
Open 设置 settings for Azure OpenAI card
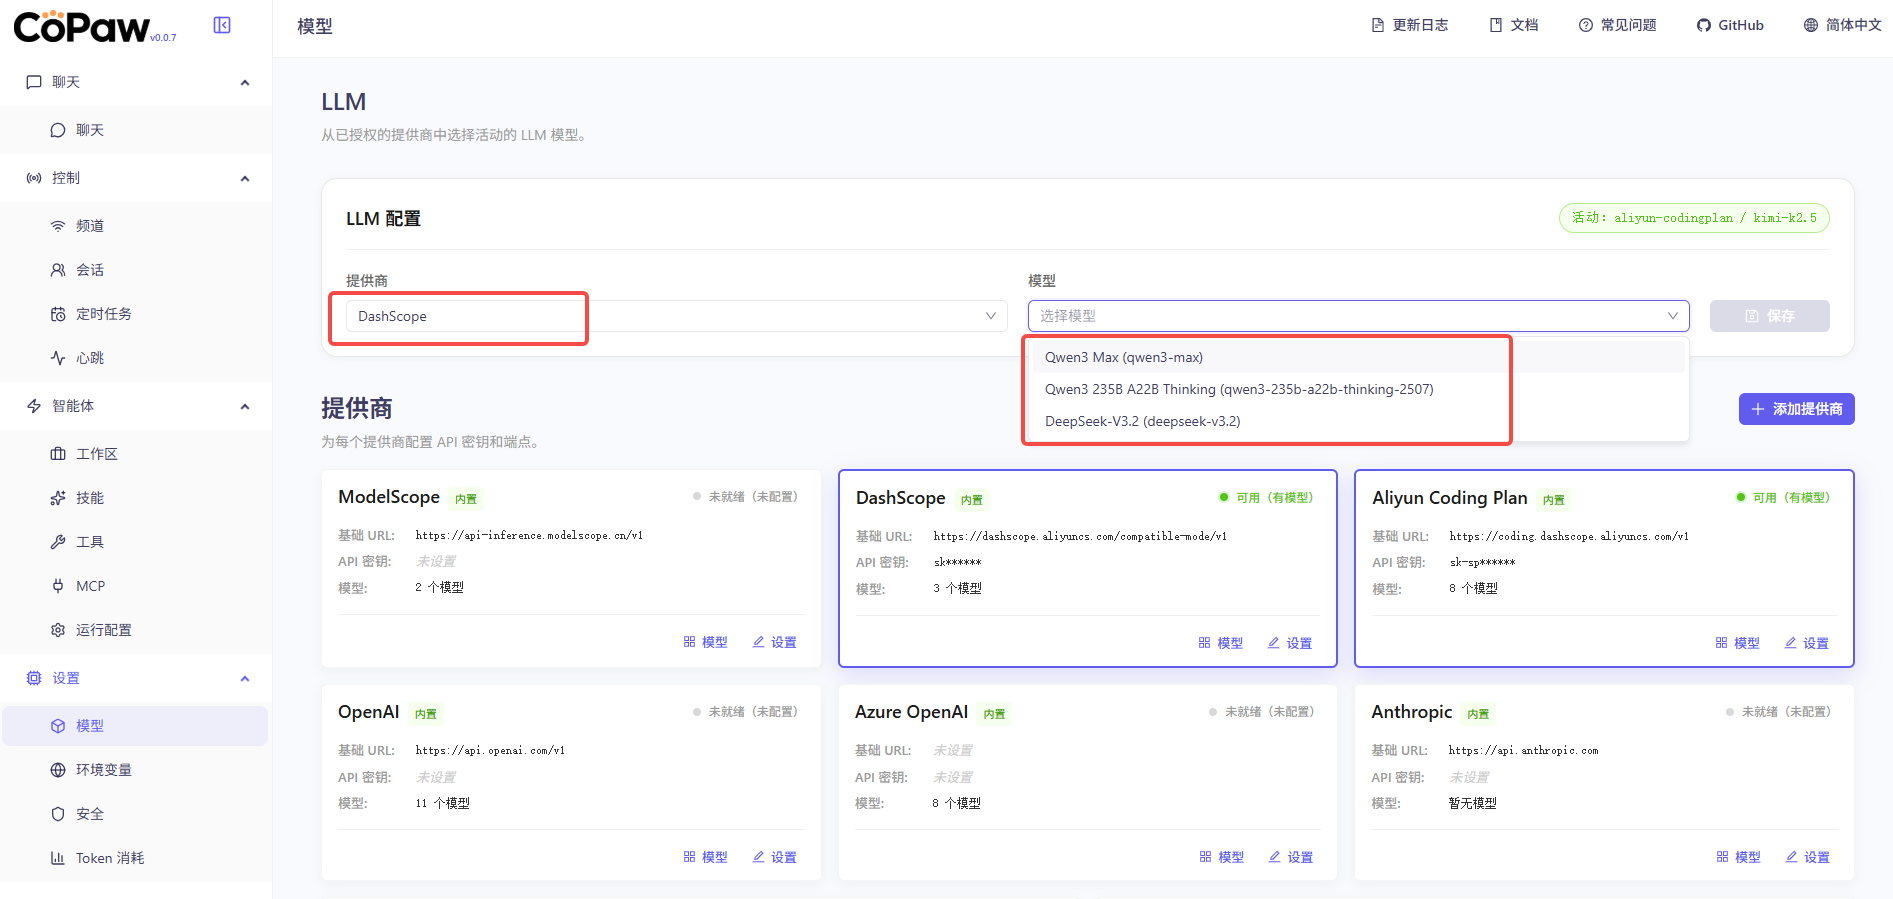click(1291, 857)
